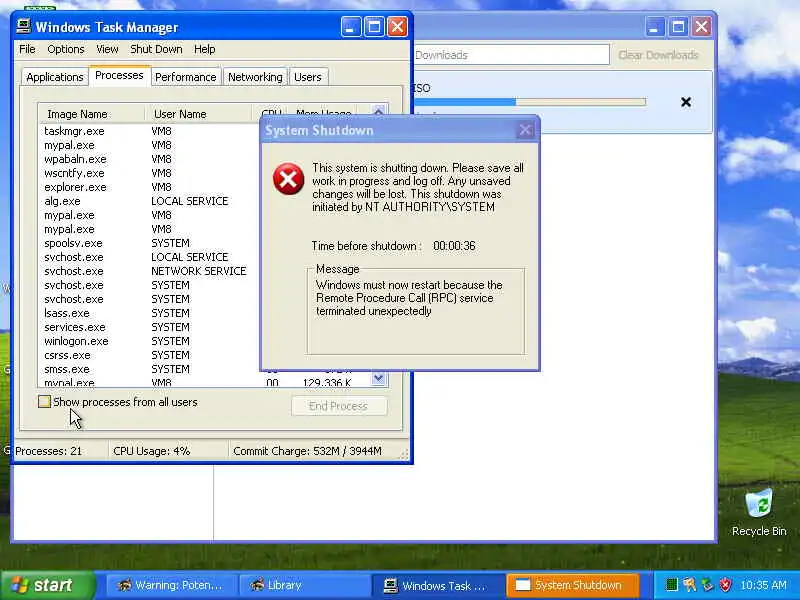Switch to the Users tab
Viewport: 800px width, 600px height.
308,77
